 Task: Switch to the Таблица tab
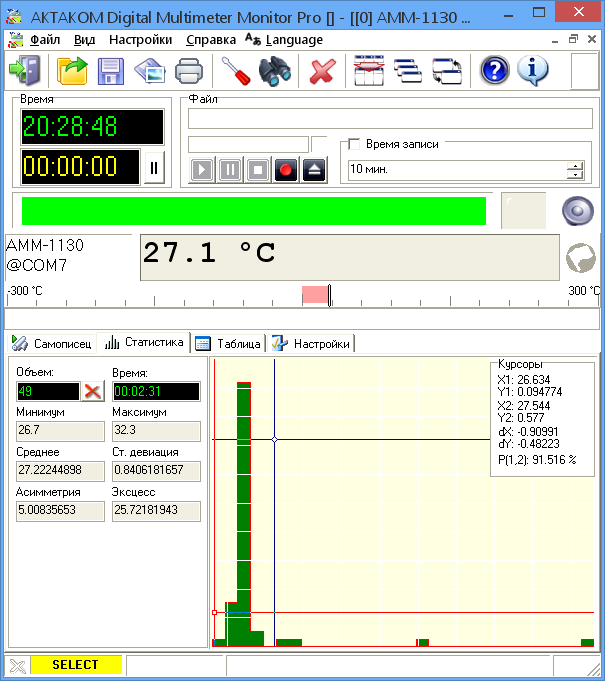pyautogui.click(x=228, y=344)
